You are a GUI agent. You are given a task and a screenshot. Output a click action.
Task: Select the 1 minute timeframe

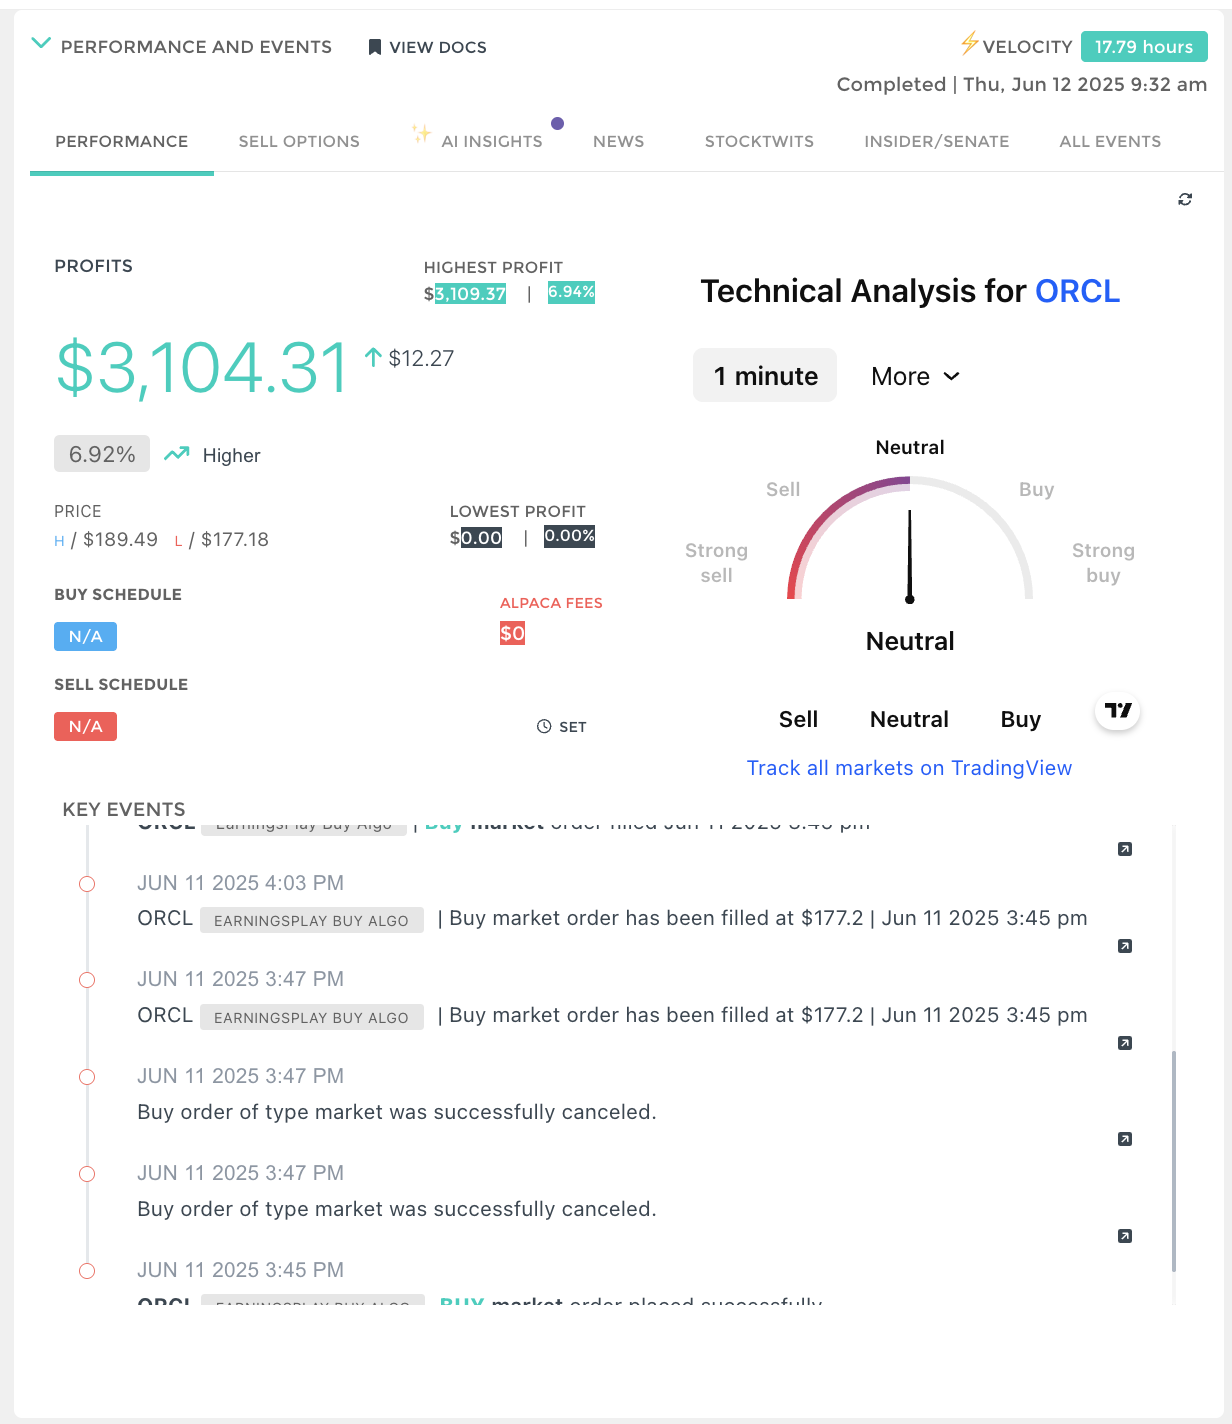[765, 376]
